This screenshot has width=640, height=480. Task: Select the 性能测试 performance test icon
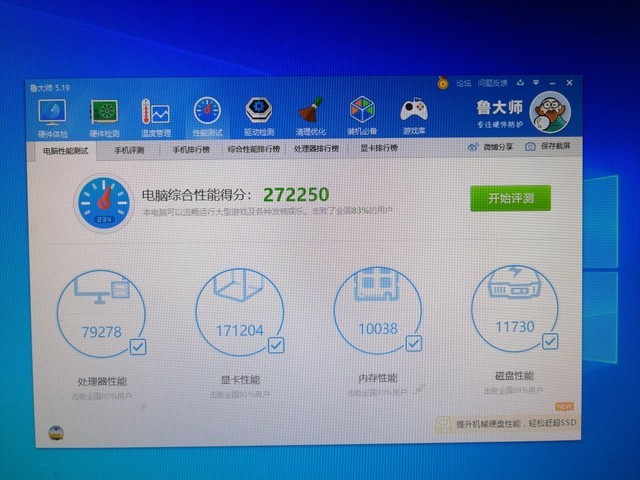pos(207,116)
